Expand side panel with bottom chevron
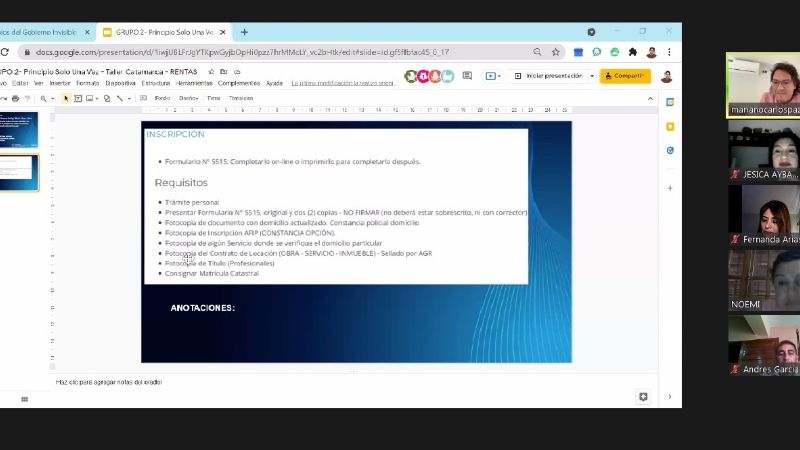The height and width of the screenshot is (450, 800). [x=670, y=396]
